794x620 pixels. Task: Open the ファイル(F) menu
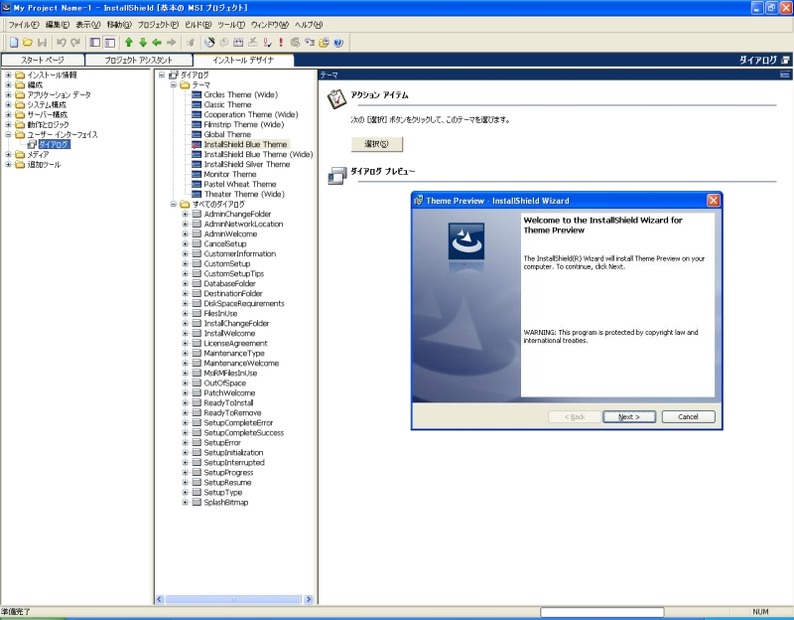[x=23, y=25]
